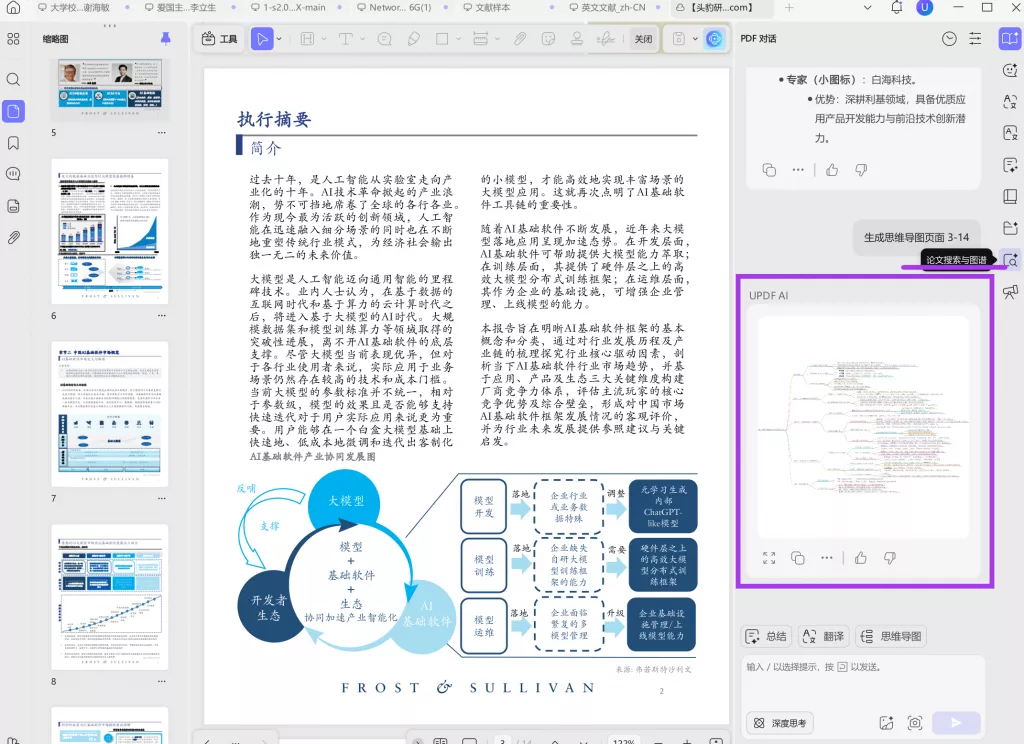Toggle the 深度思考 deep thinking mode

pos(780,722)
